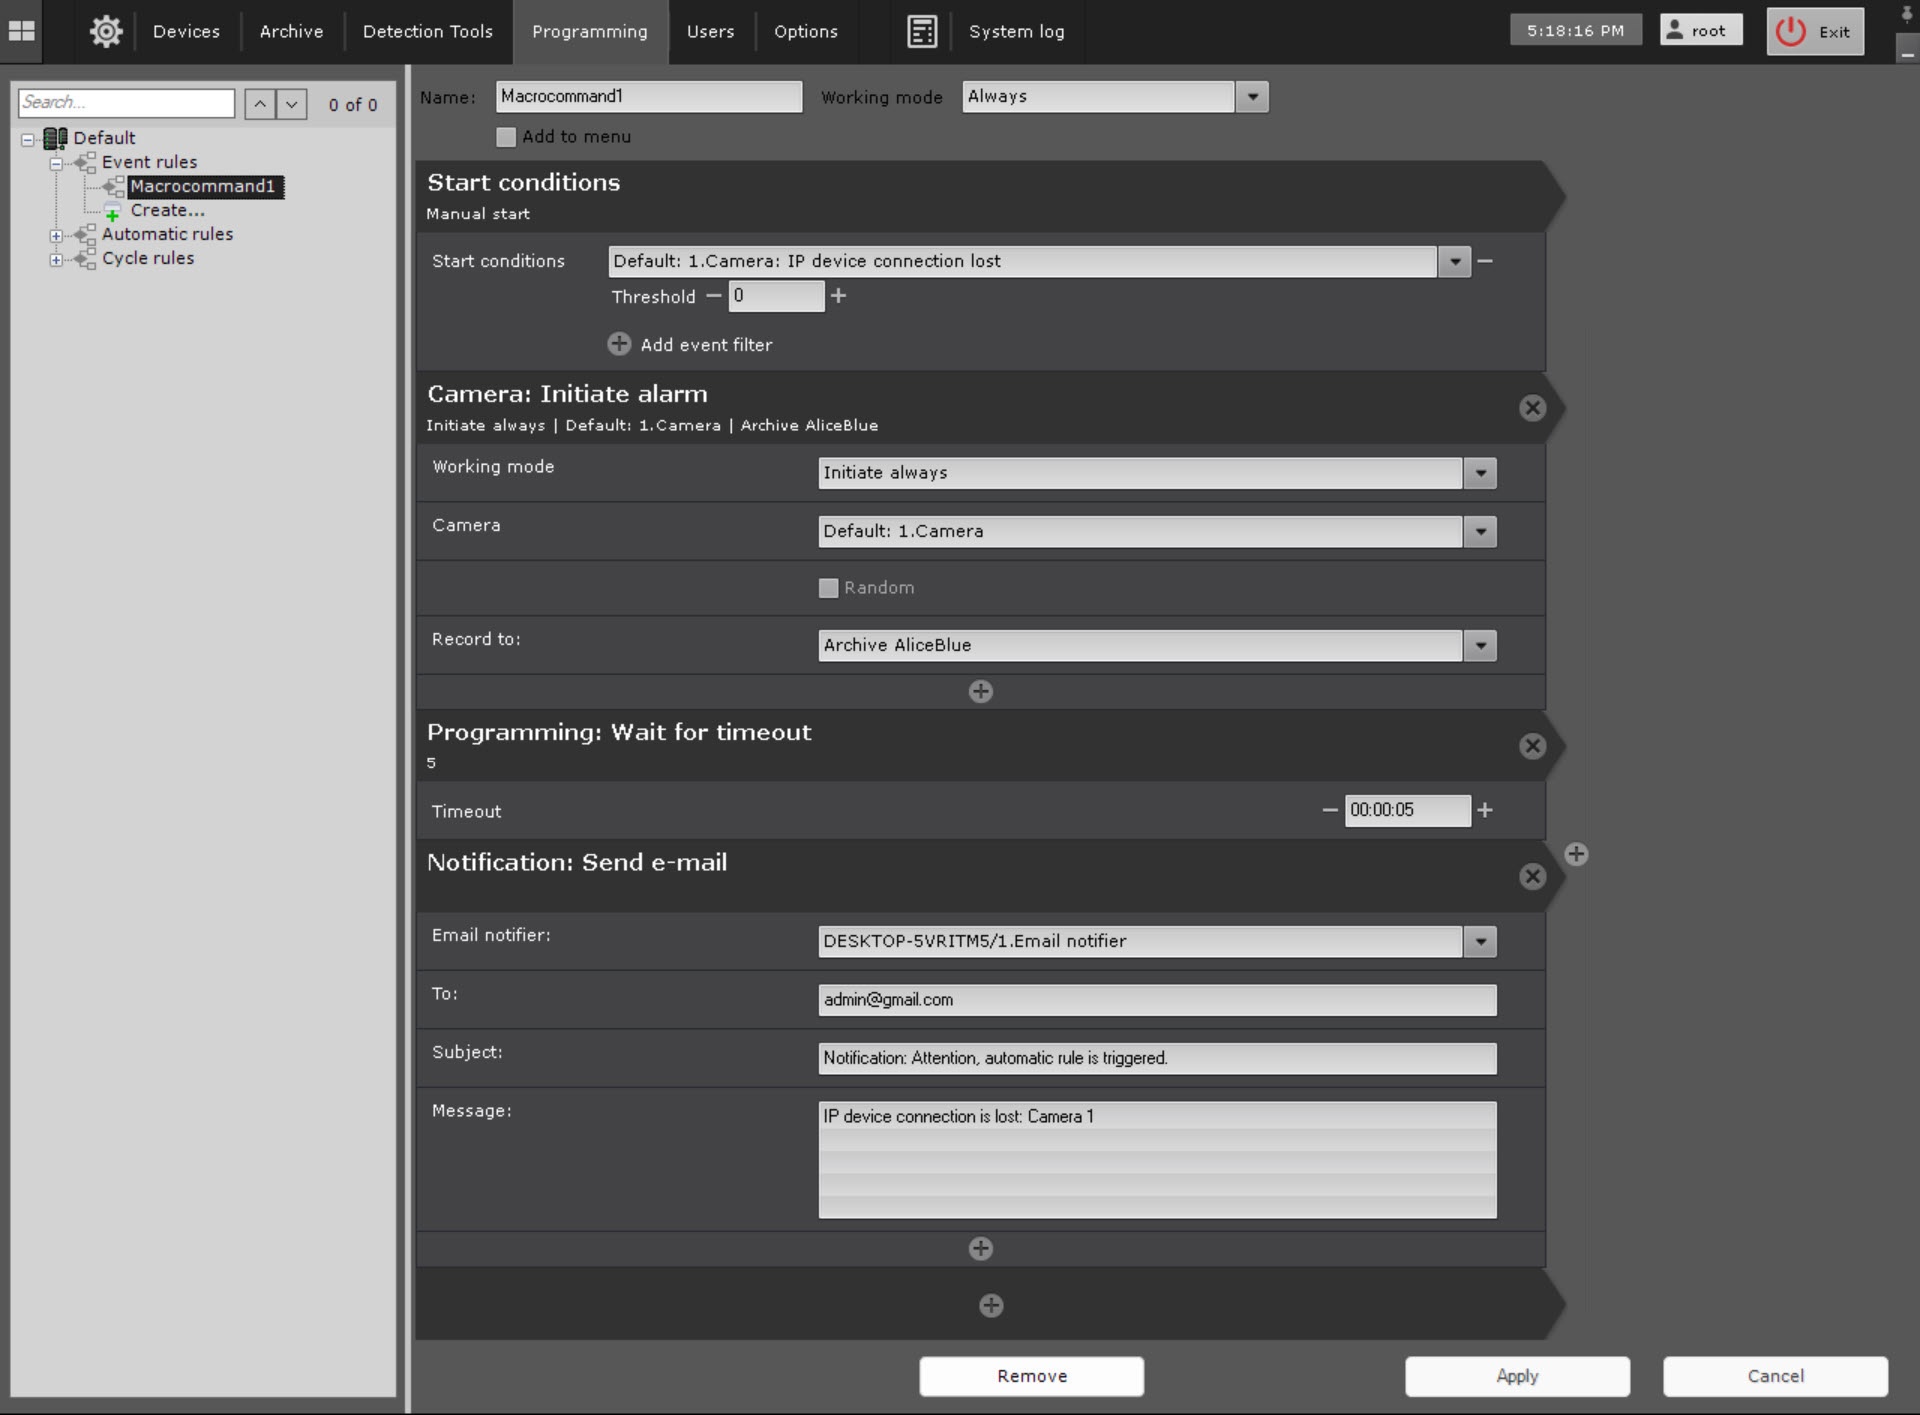Screen dimensions: 1920x1415
Task: Toggle the Random checkbox
Action: 828,588
